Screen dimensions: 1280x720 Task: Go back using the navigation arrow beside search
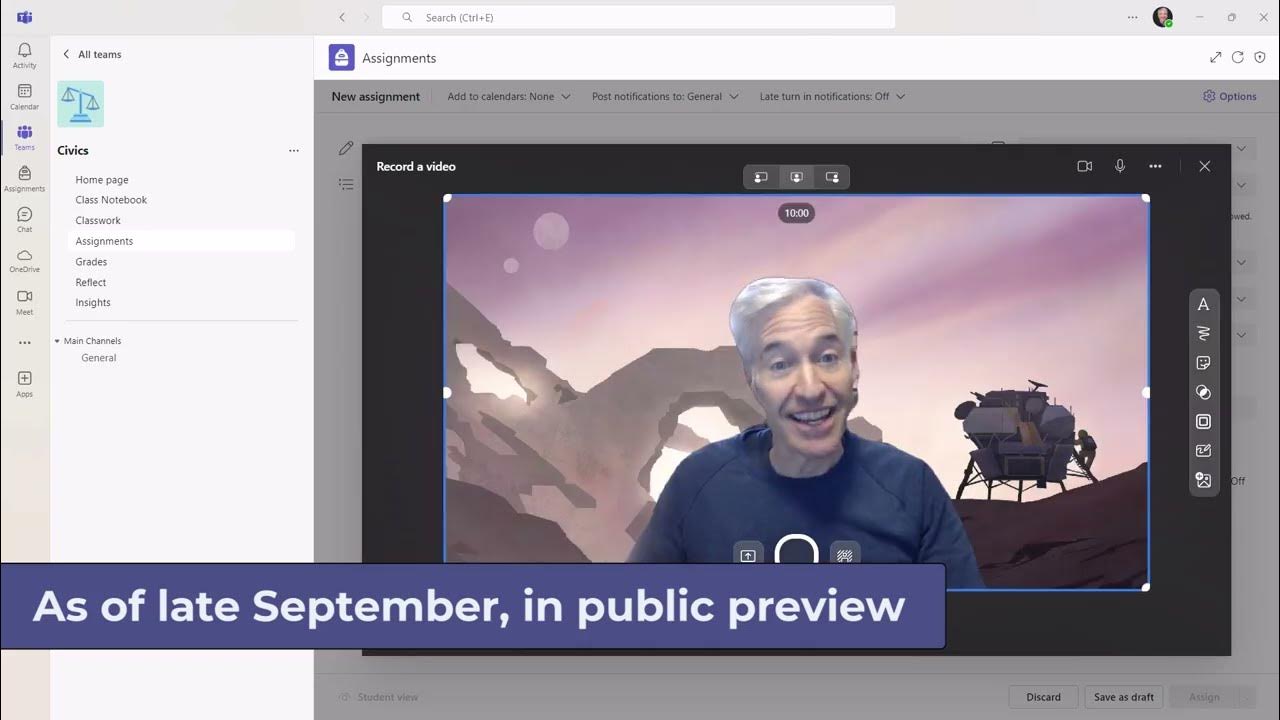click(x=342, y=17)
